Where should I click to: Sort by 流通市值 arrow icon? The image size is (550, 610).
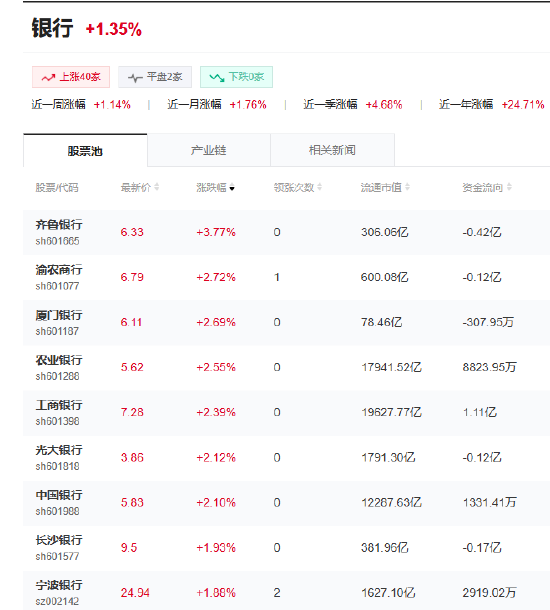pos(407,188)
